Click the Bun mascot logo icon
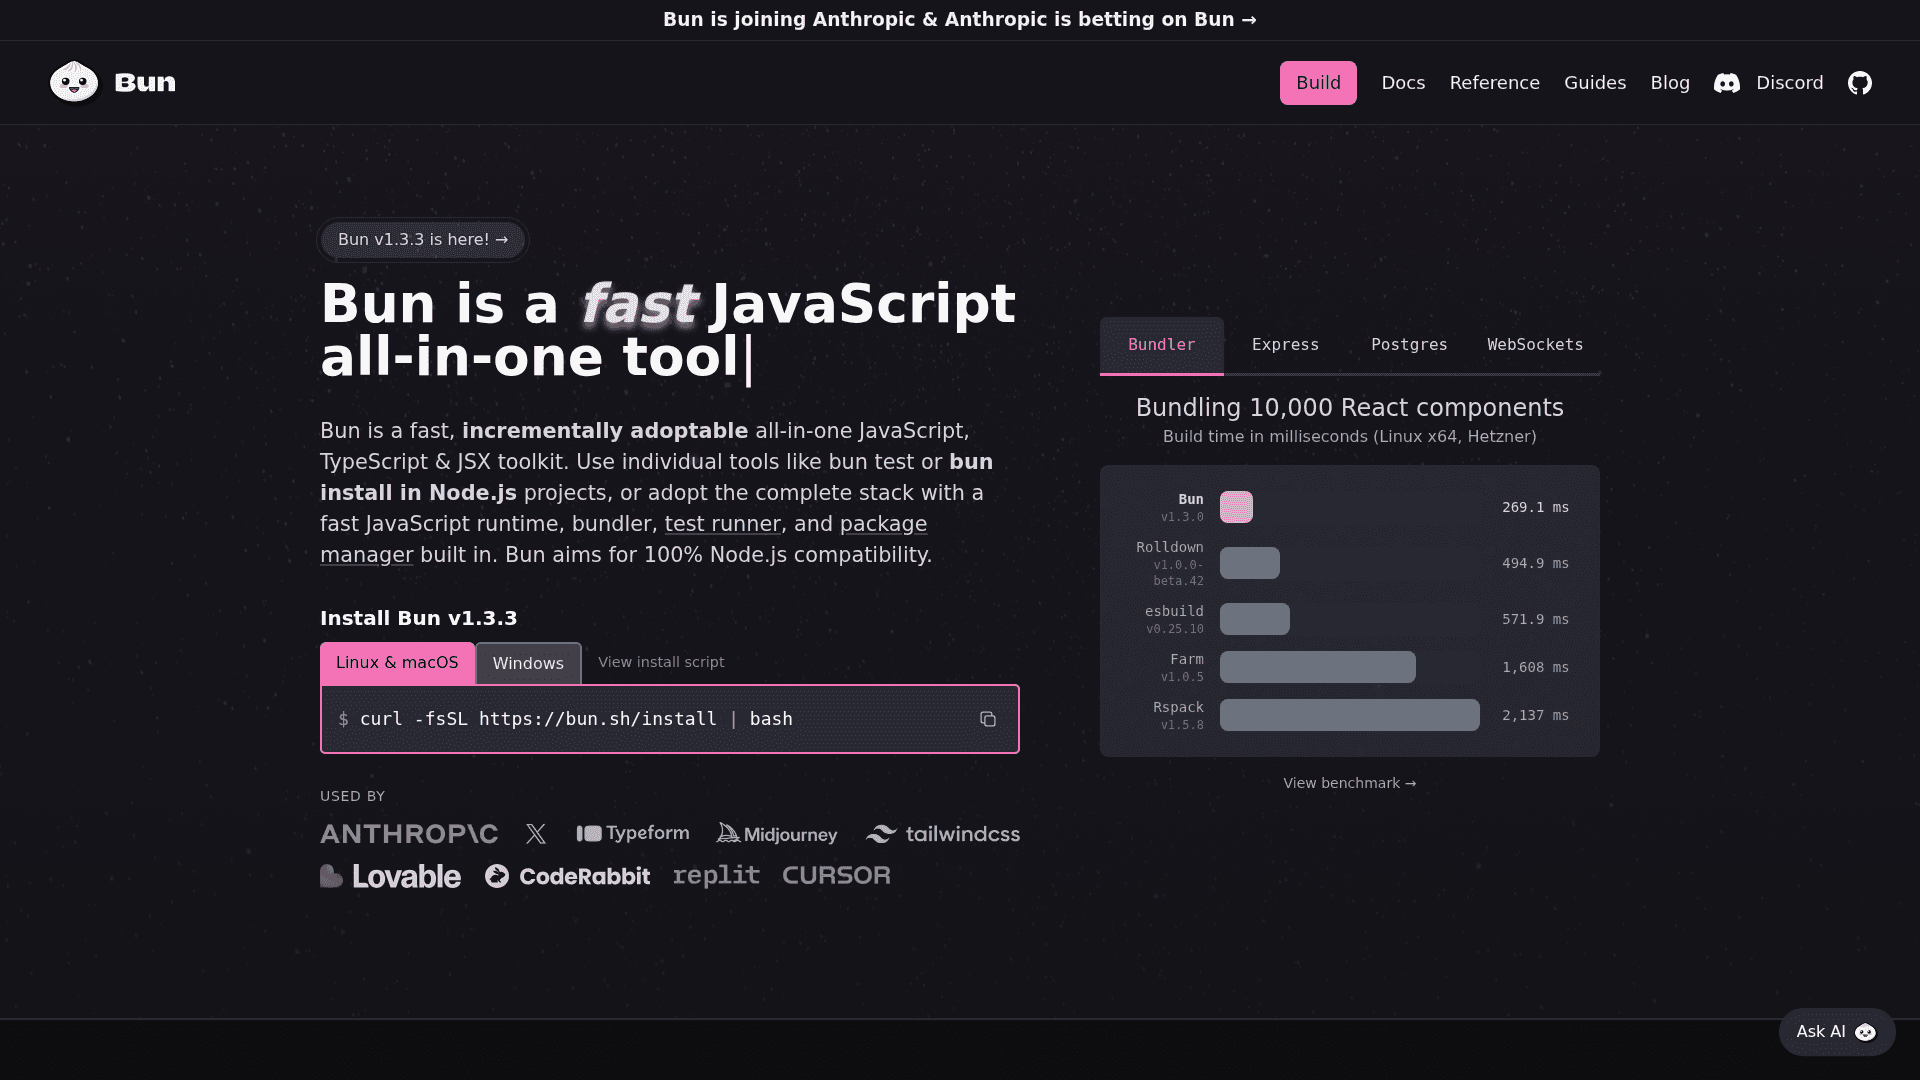This screenshot has width=1920, height=1080. click(x=74, y=82)
